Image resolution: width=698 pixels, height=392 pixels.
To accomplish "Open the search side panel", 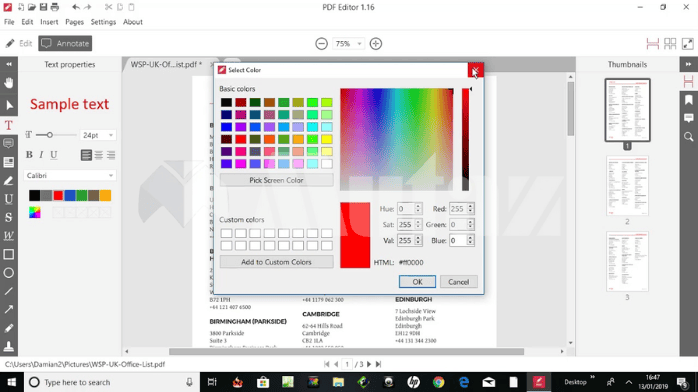I will click(688, 137).
